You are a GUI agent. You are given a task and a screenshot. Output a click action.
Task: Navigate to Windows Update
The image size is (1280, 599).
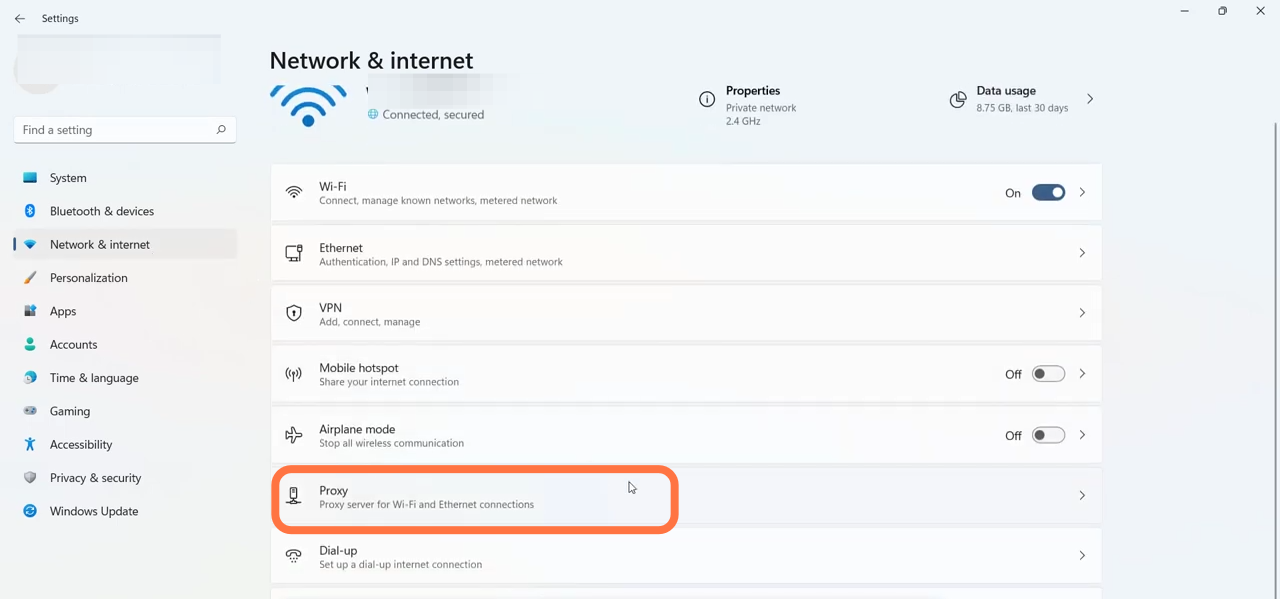click(125, 511)
